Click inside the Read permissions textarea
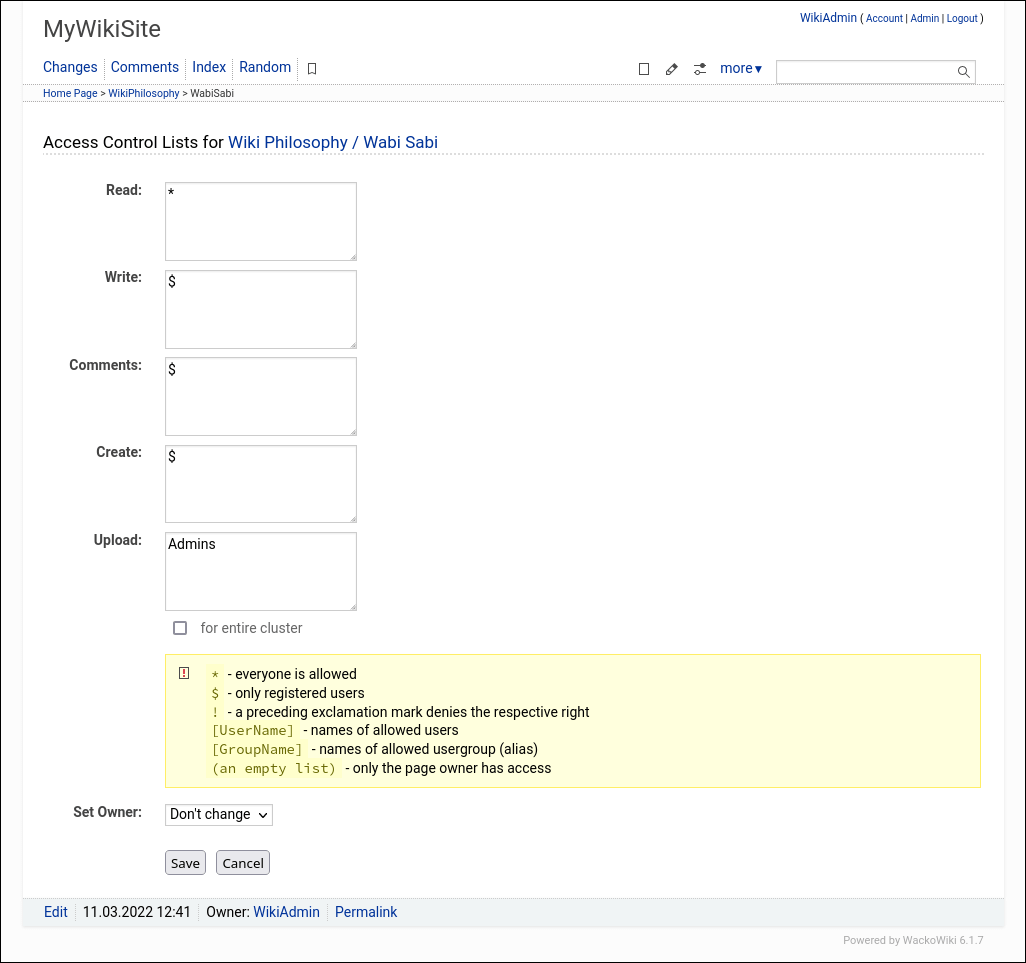 point(260,220)
